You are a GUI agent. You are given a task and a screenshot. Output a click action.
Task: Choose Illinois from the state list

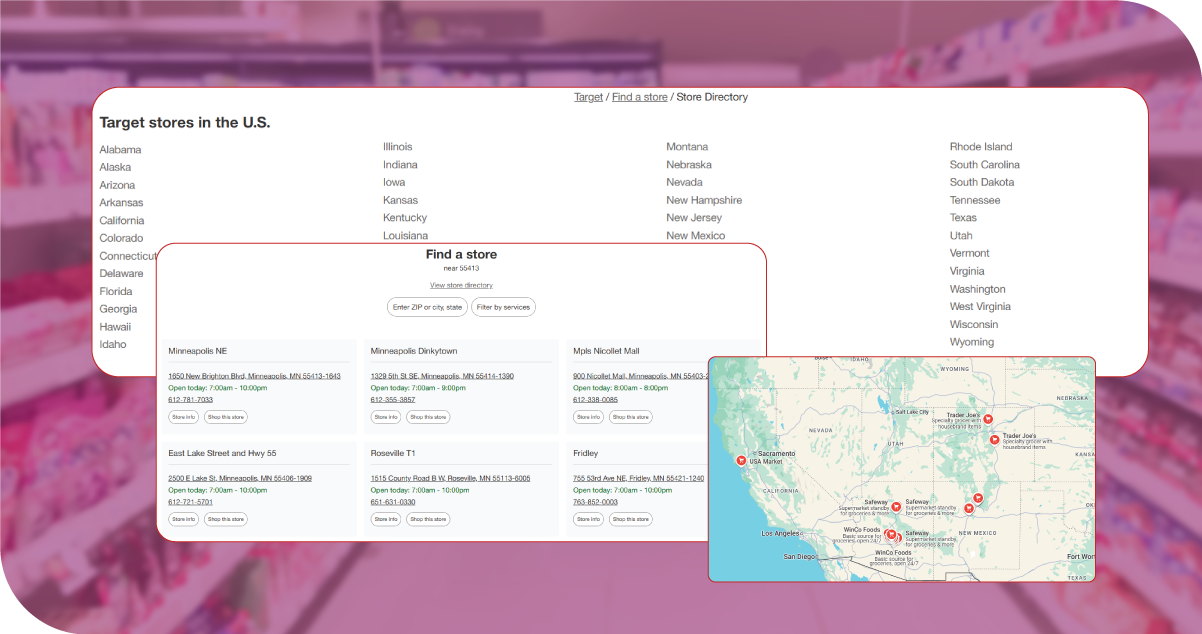pyautogui.click(x=397, y=147)
